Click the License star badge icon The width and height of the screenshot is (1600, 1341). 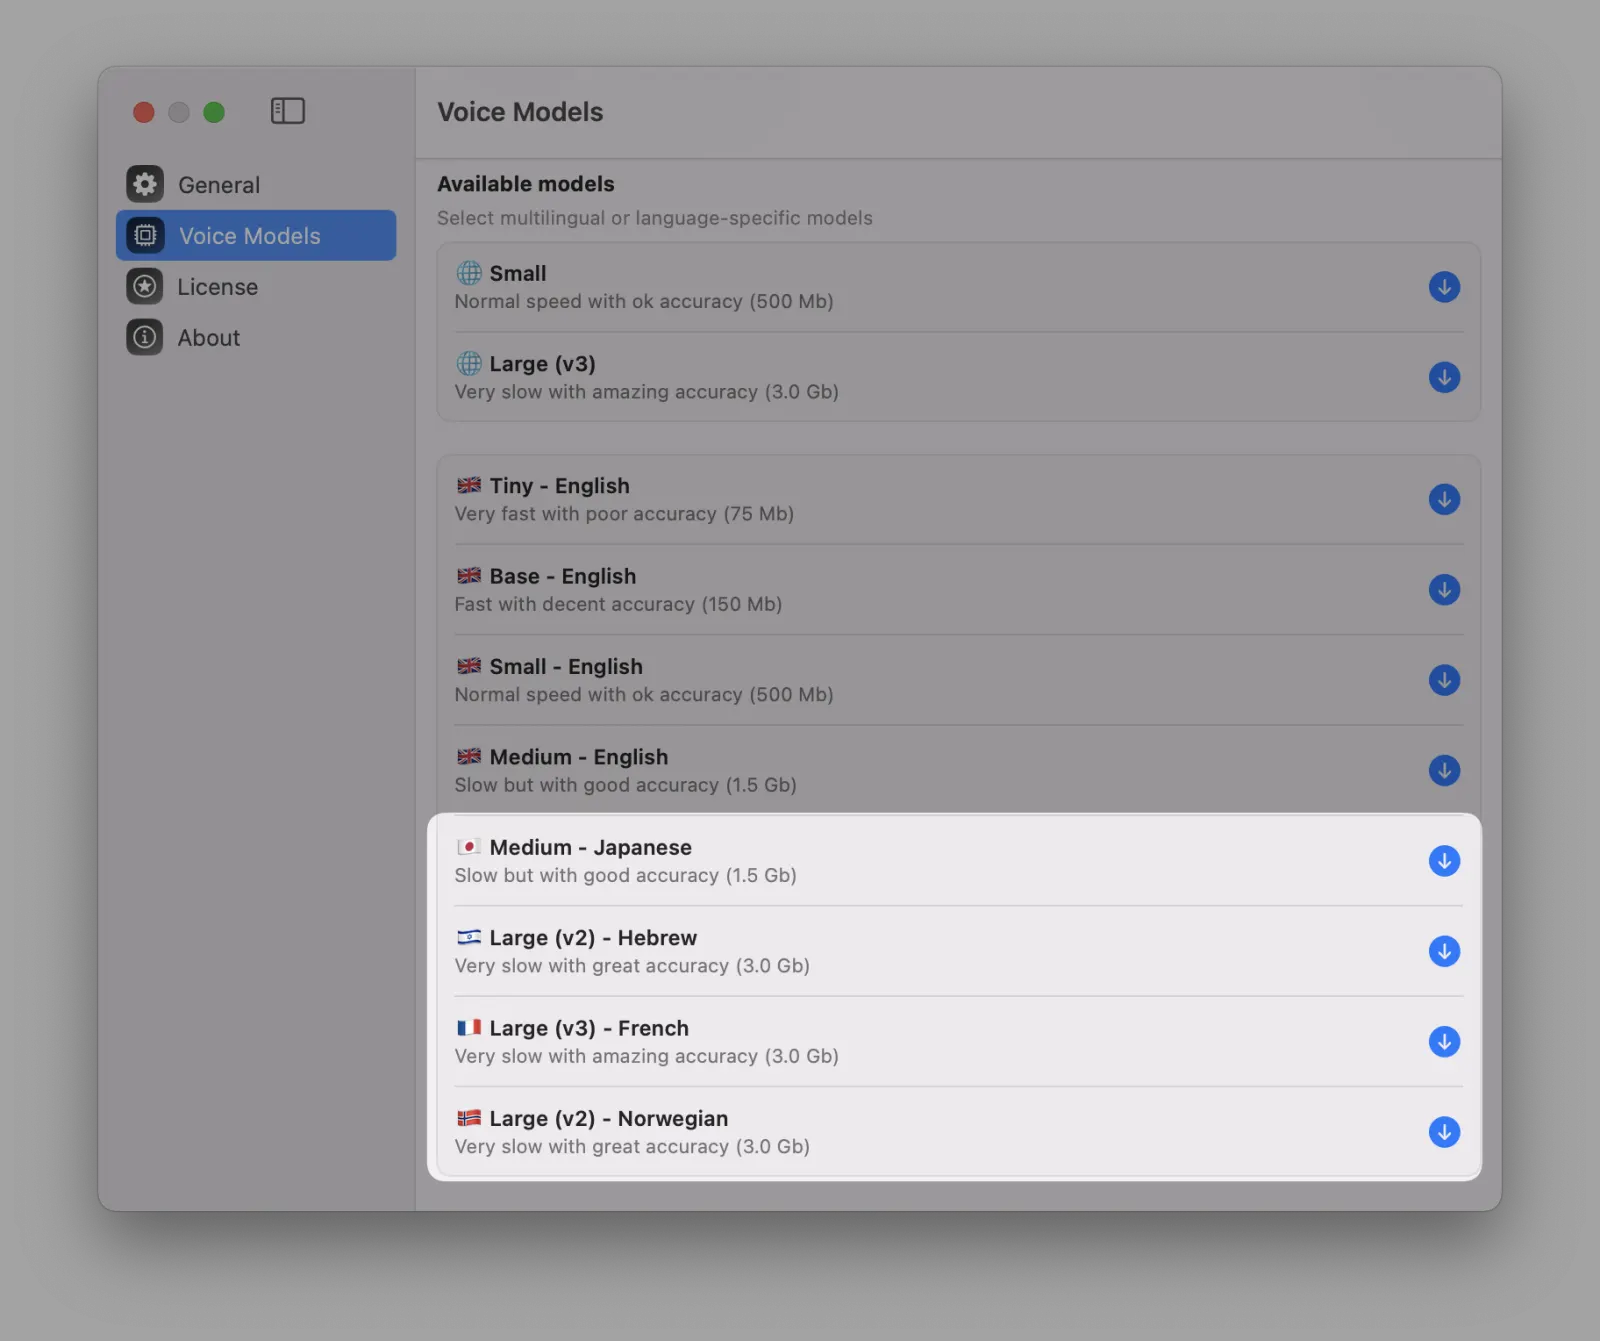[145, 286]
